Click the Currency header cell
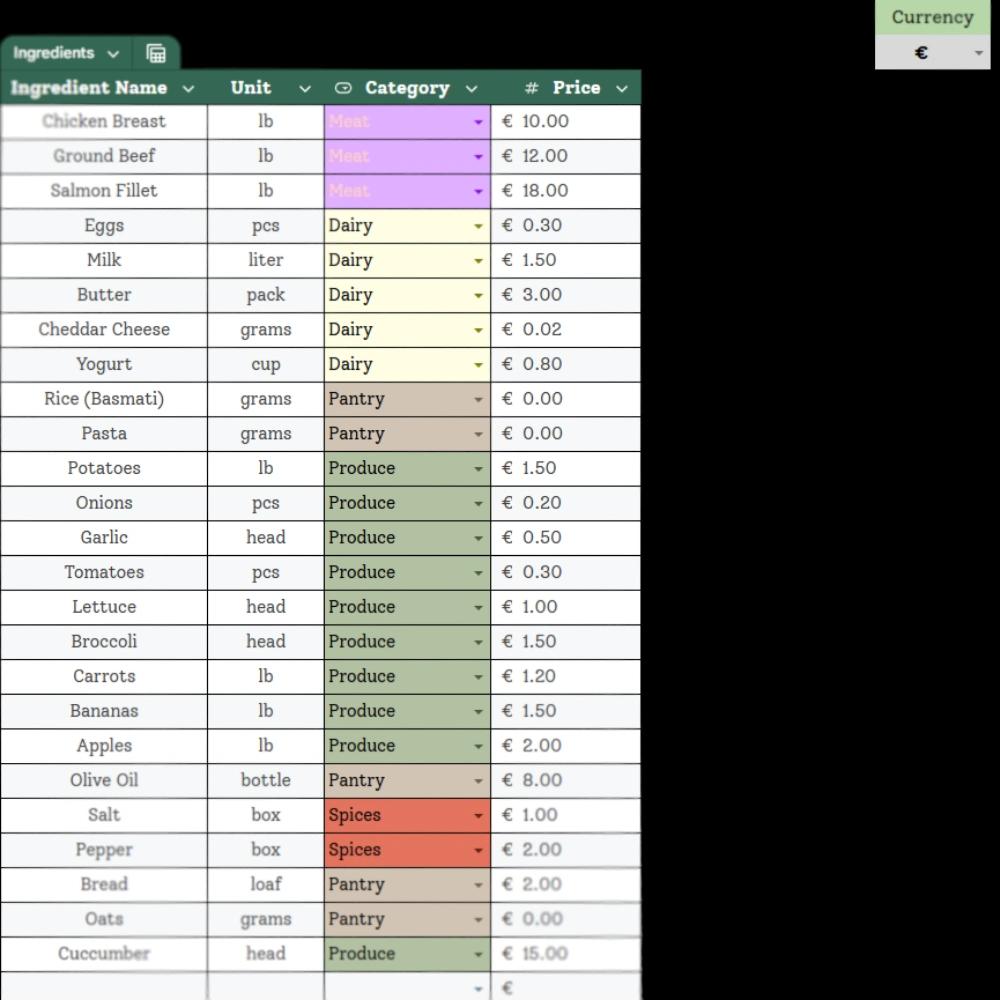 [932, 17]
